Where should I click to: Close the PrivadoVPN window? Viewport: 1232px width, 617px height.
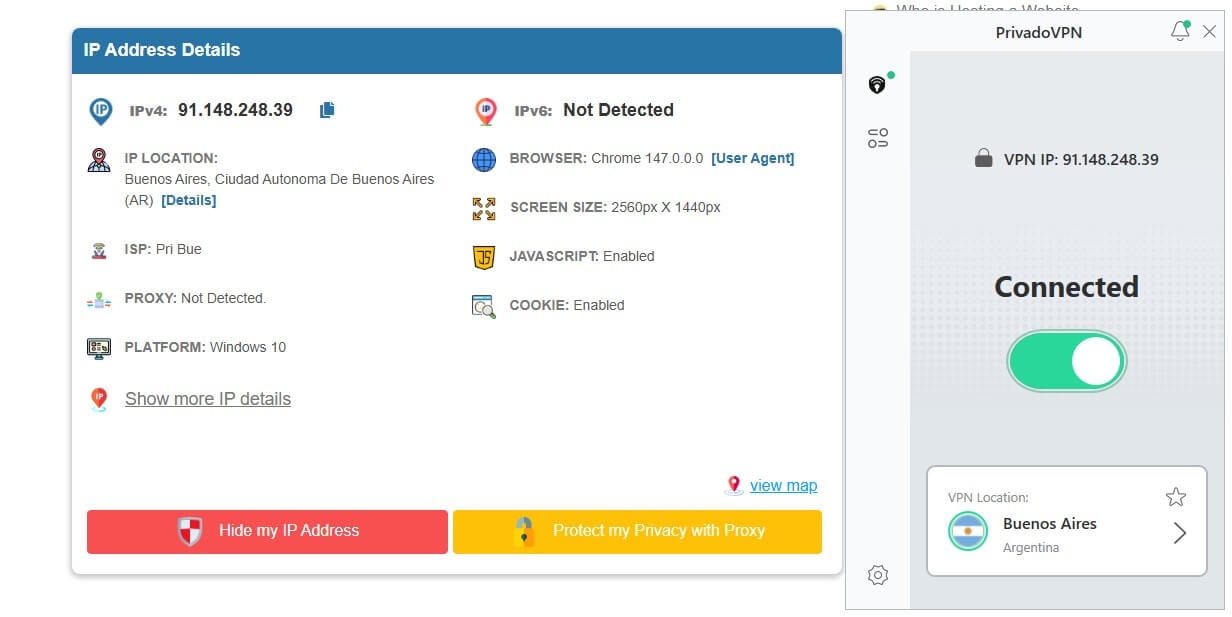pos(1209,32)
